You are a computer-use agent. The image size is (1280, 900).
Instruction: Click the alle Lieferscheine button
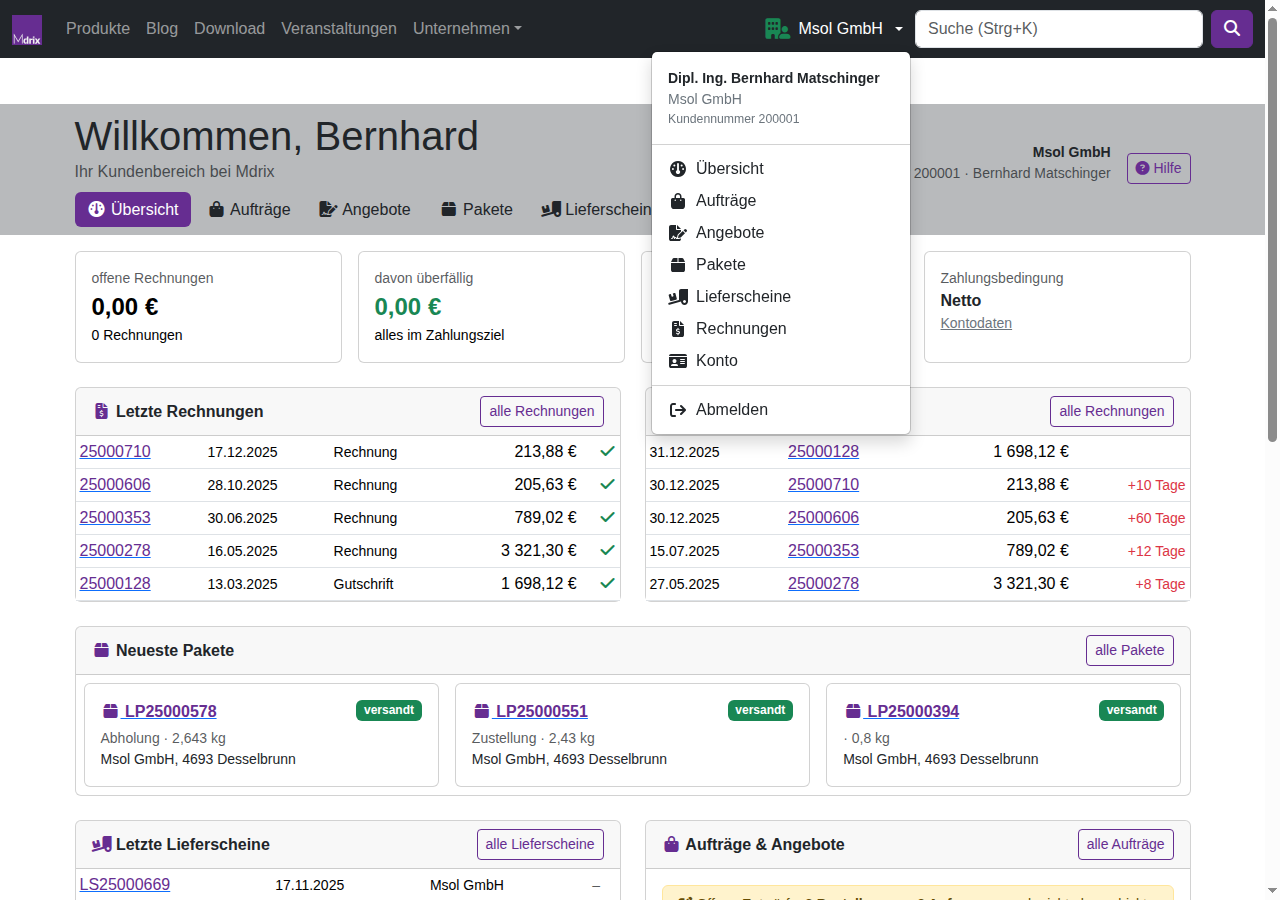(540, 844)
